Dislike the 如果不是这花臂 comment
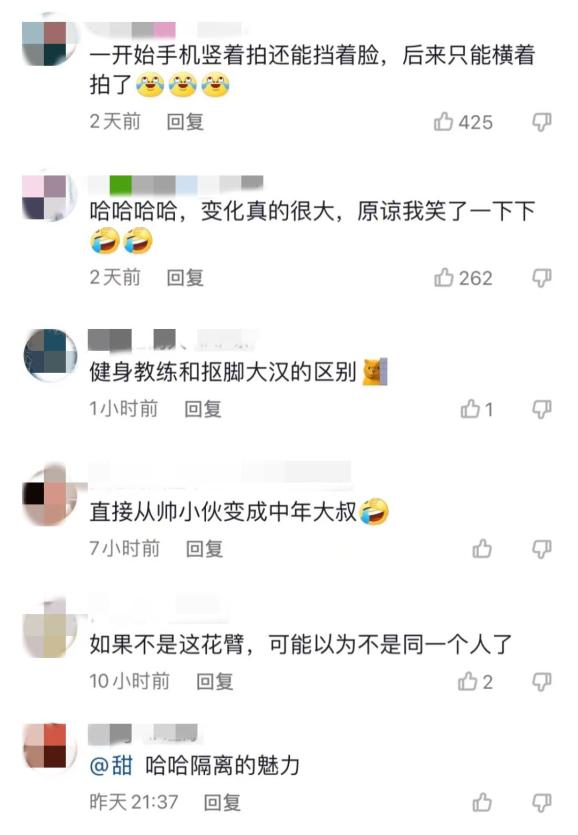The image size is (578, 835). [542, 681]
